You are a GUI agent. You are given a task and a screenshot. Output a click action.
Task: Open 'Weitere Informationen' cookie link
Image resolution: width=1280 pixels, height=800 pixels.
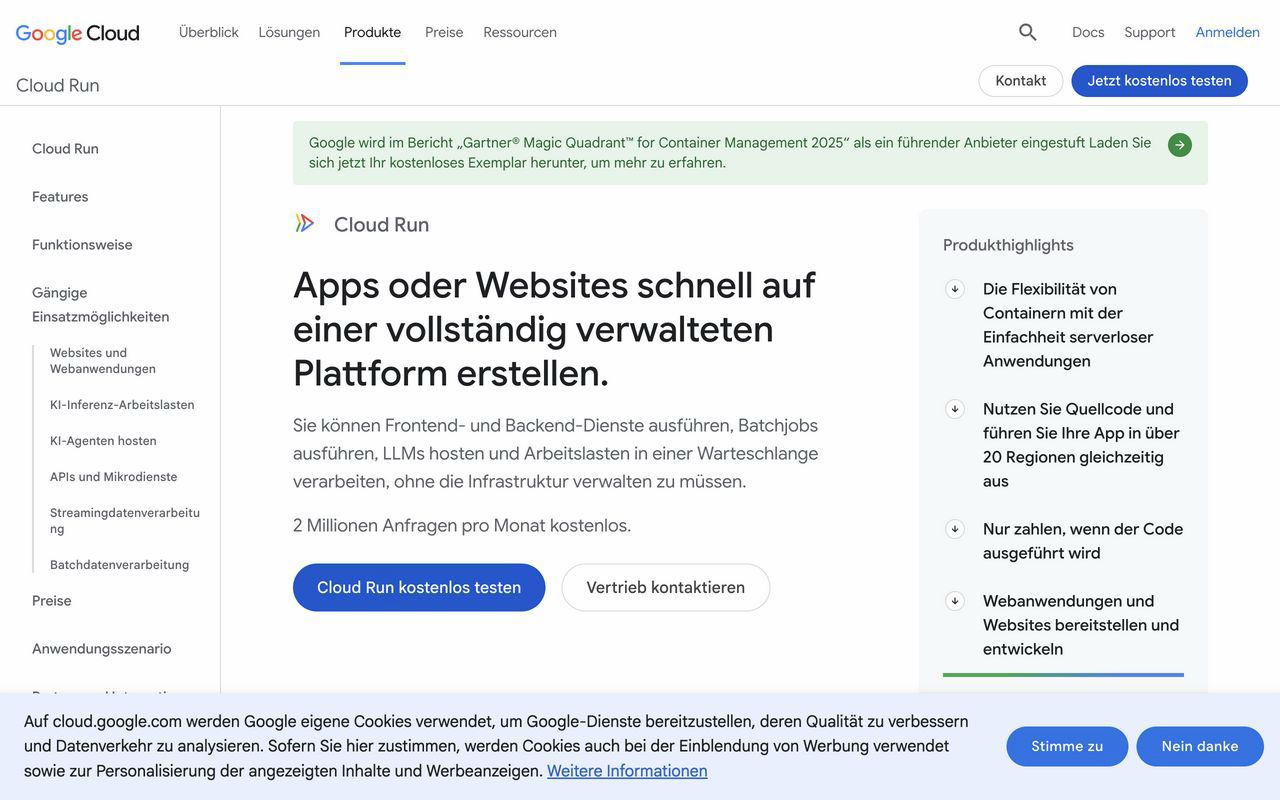coord(627,771)
